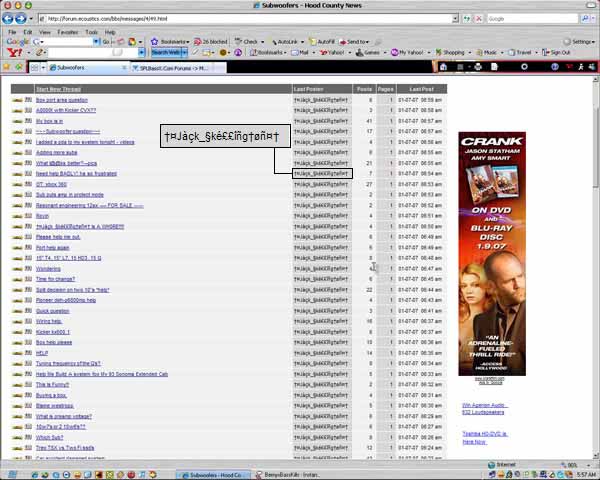
Task: Click the Google search box at top right
Action: [532, 18]
